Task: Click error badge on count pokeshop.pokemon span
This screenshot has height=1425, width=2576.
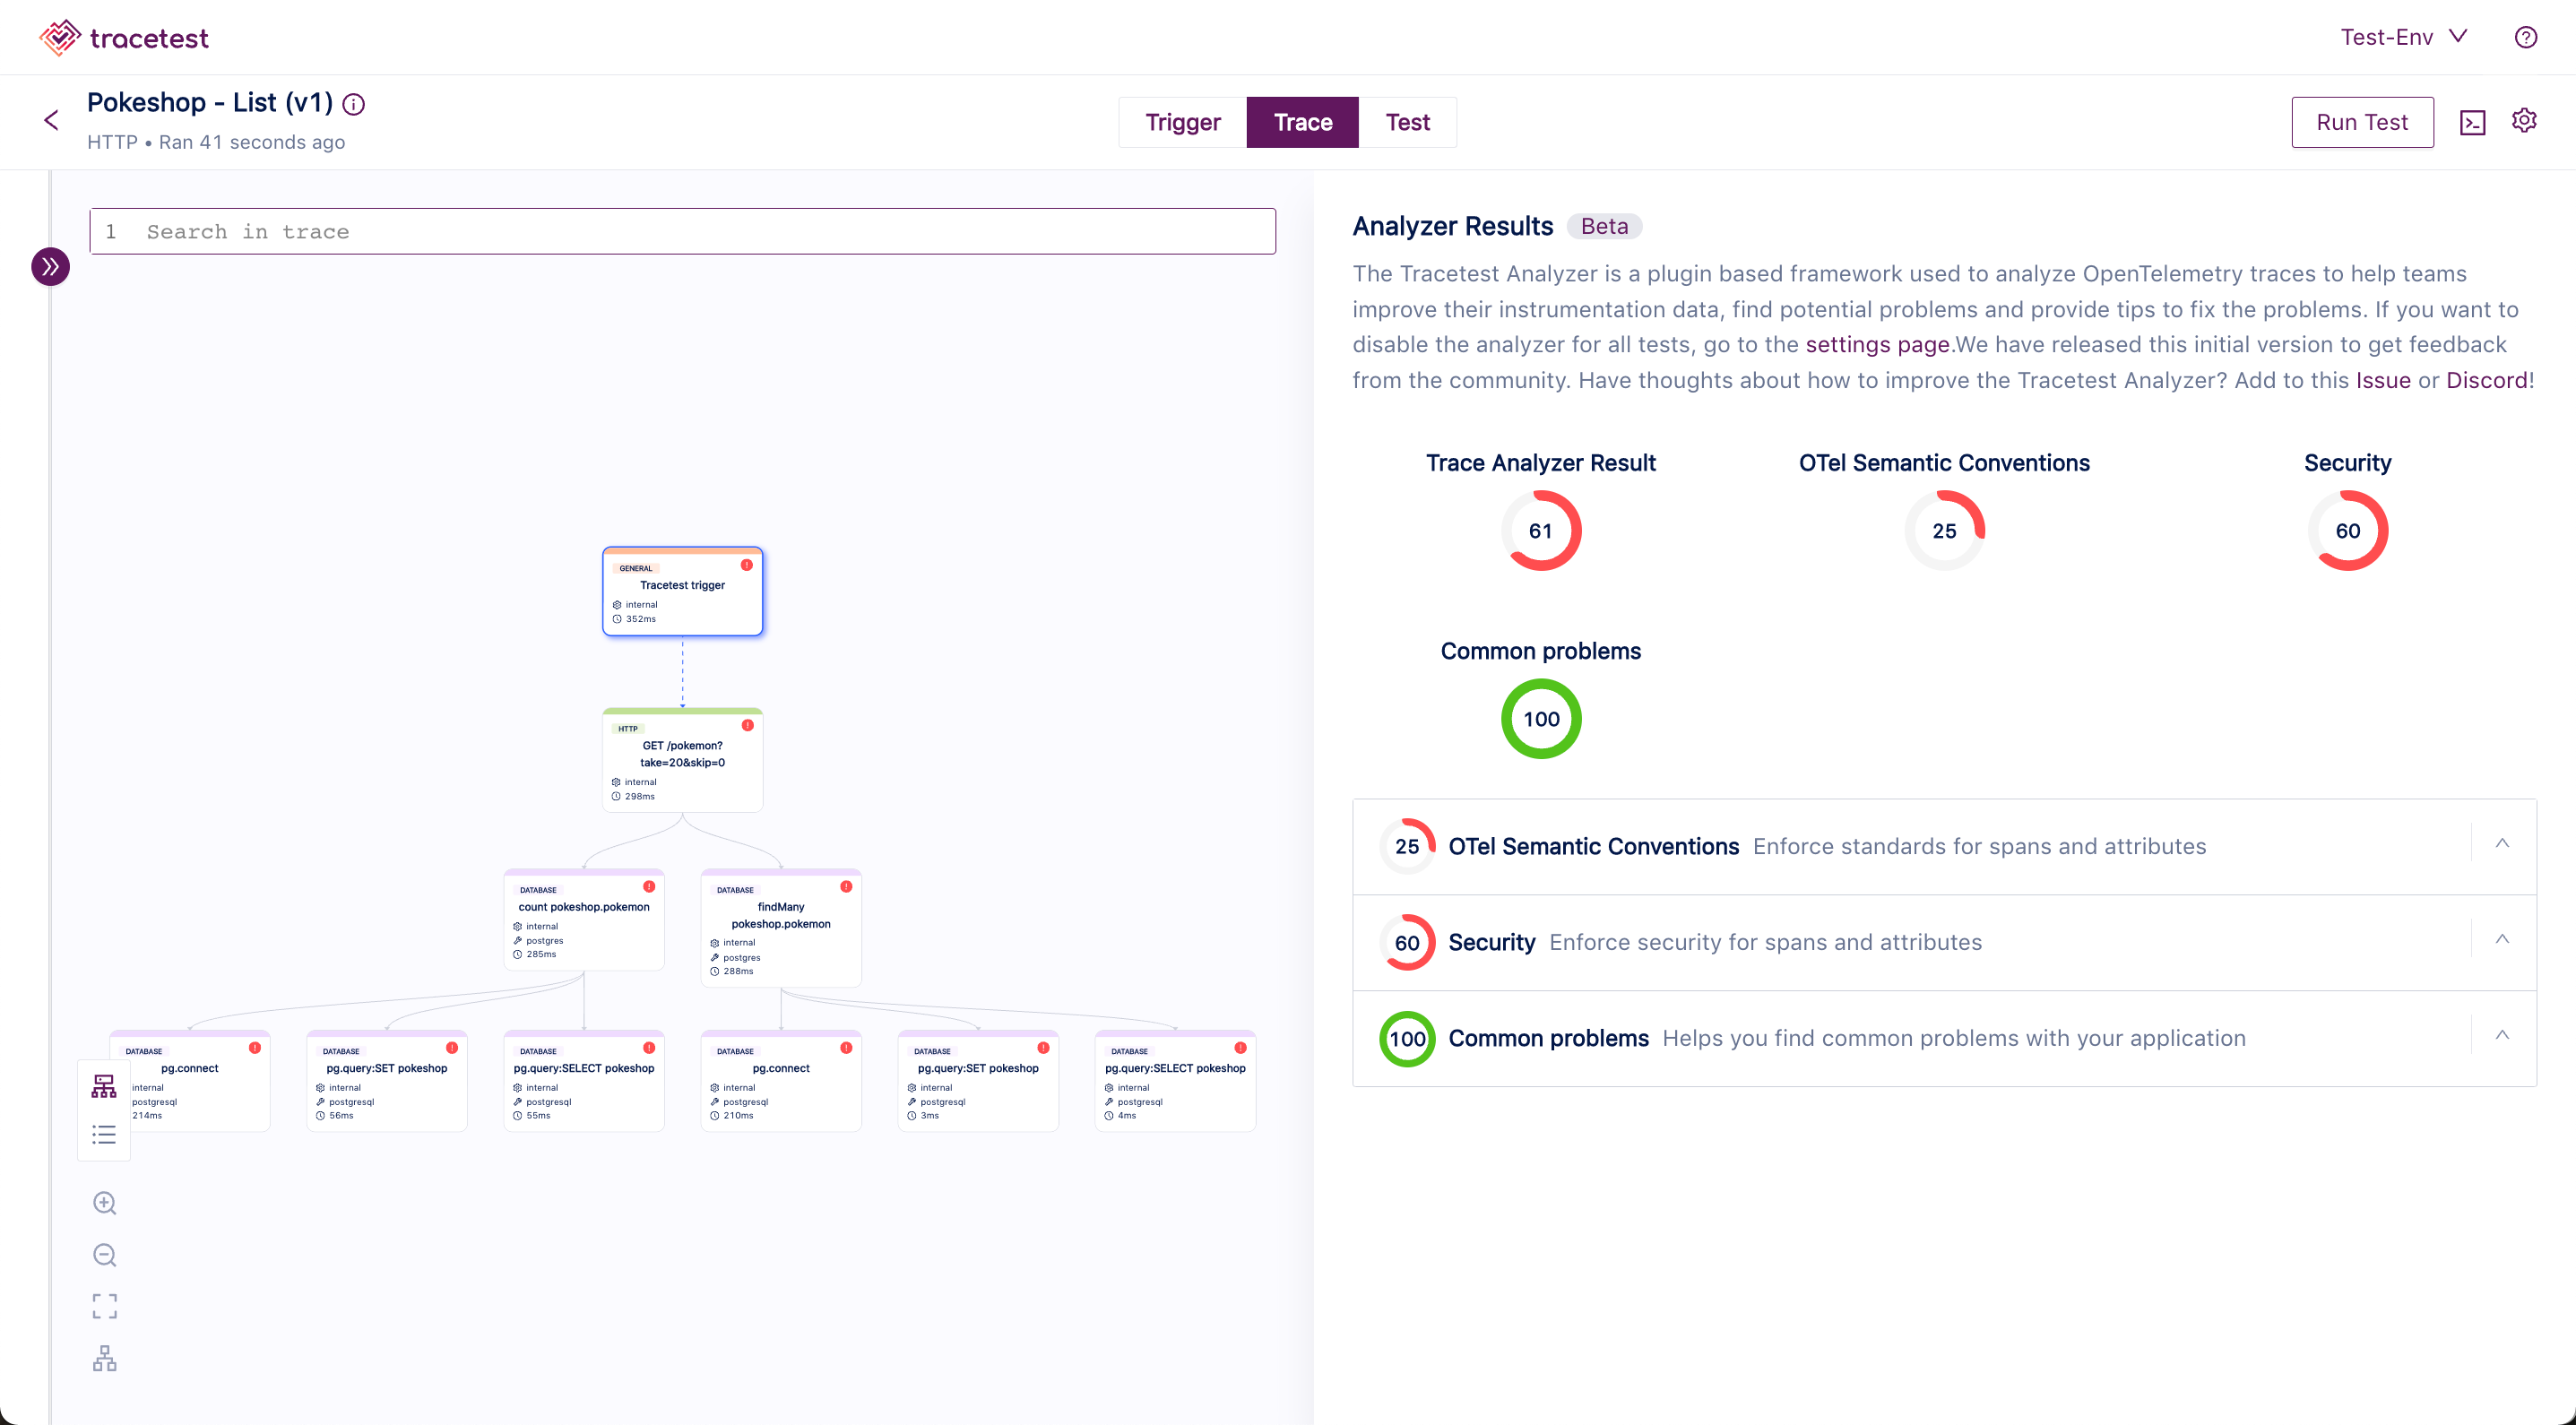Action: (x=649, y=886)
